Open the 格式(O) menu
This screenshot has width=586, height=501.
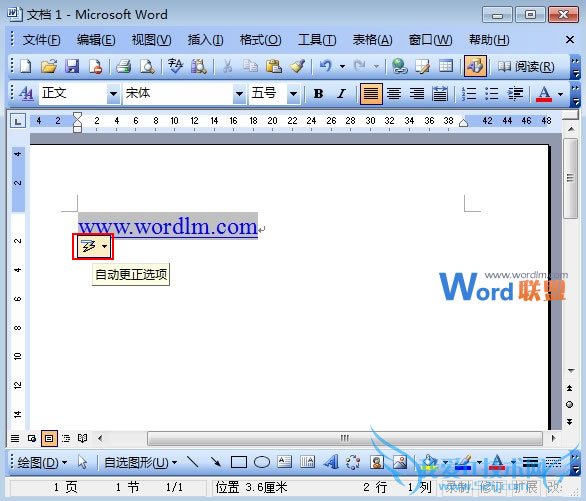(x=260, y=40)
